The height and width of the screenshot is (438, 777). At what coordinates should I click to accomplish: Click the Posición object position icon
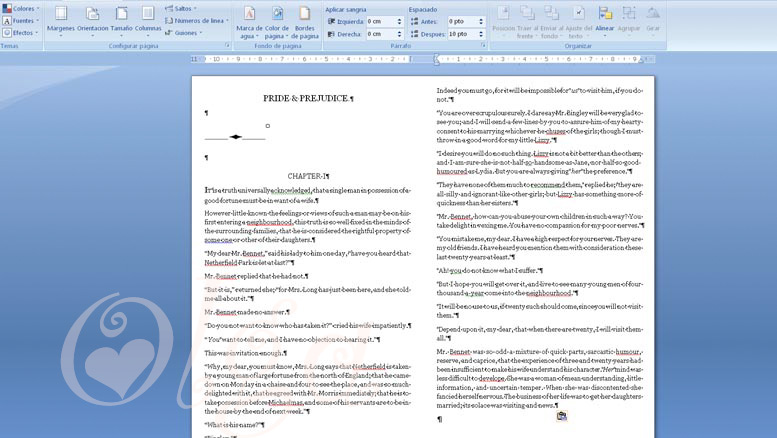point(503,14)
